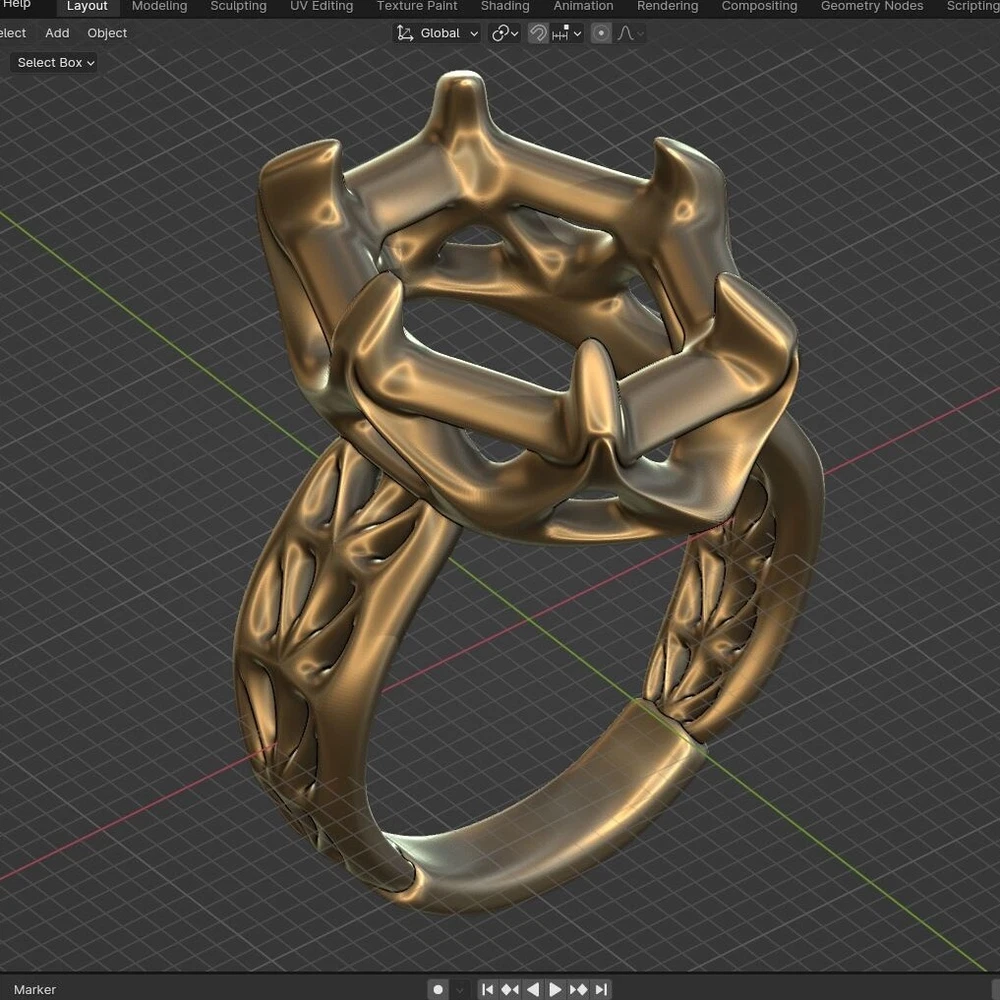Toggle auto keying record button
Screen dimensions: 1000x1000
point(438,989)
